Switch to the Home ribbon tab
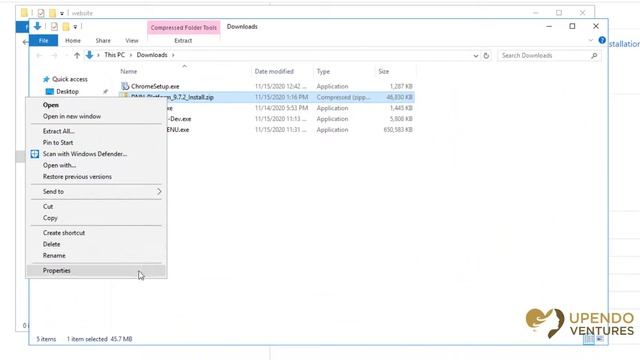 point(73,40)
